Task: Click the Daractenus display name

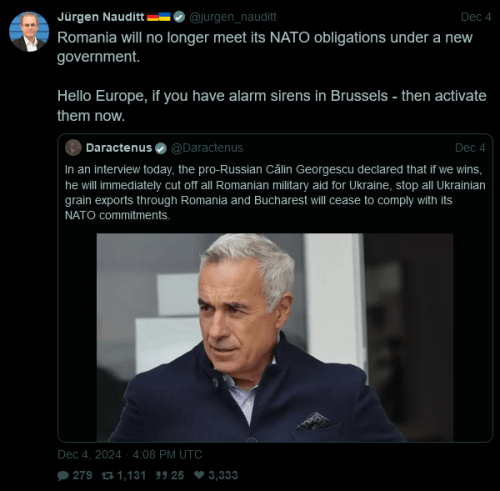Action: tap(119, 148)
